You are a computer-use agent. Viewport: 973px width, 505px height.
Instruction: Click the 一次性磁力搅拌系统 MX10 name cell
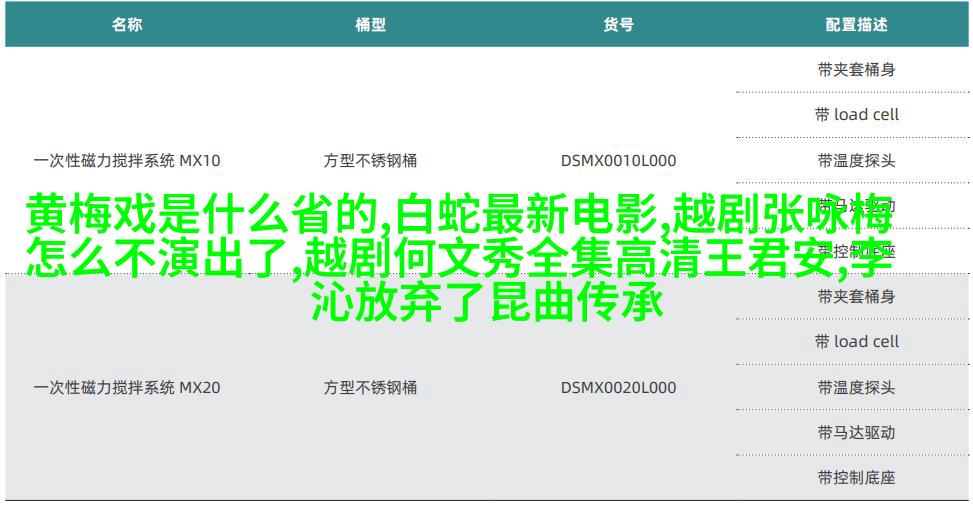(x=126, y=160)
